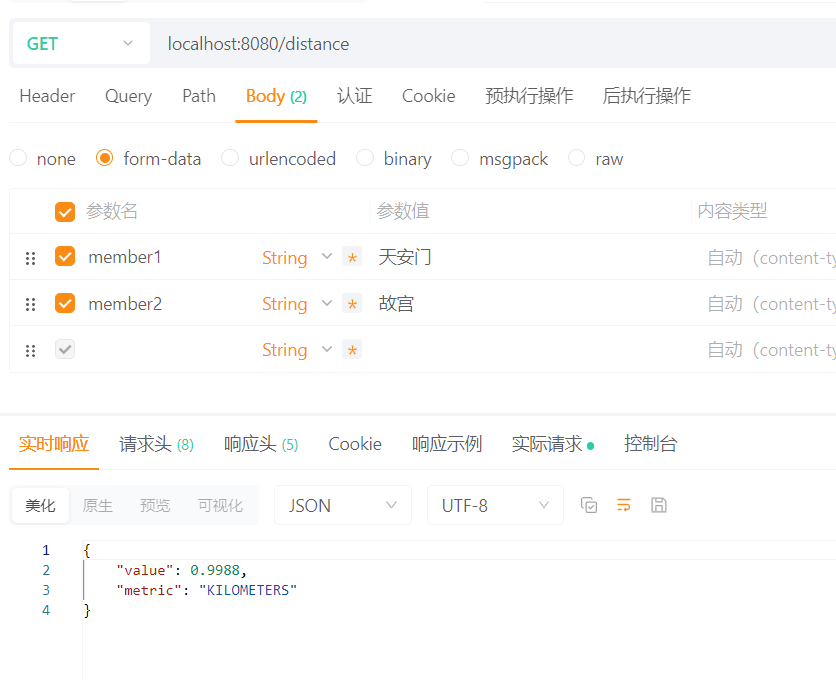Image resolution: width=836 pixels, height=680 pixels.
Task: Click the drag handle of member2 row
Action: (x=30, y=304)
